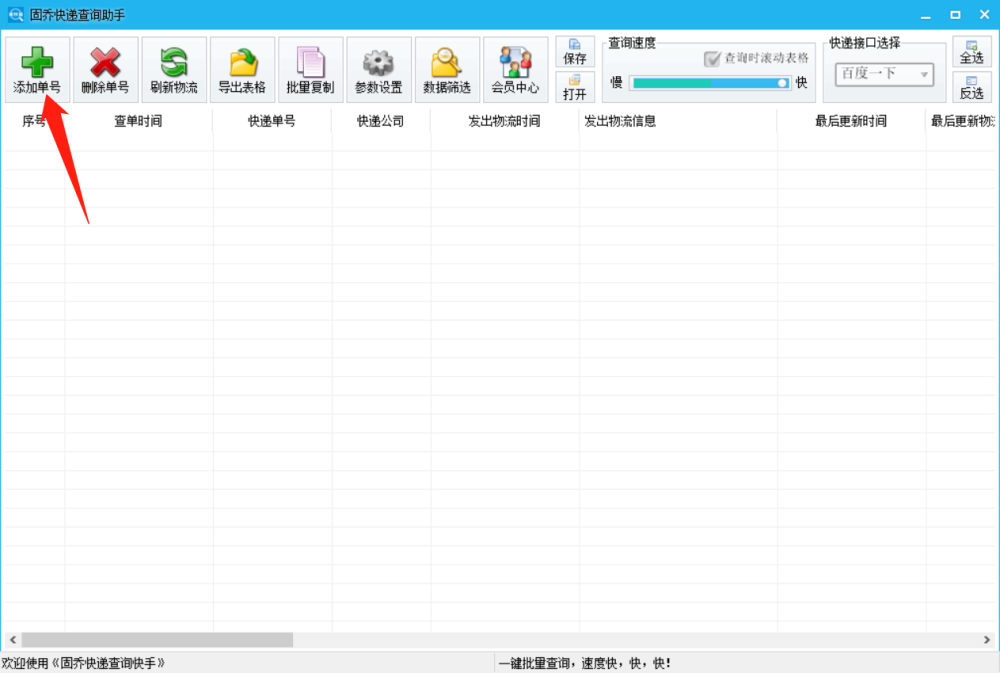
Task: Minimize the 固乔快递查询助手 window
Action: [x=925, y=15]
